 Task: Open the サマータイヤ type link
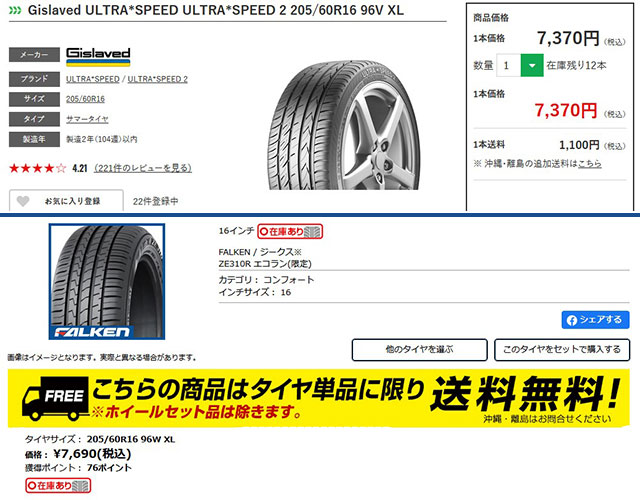coord(87,119)
